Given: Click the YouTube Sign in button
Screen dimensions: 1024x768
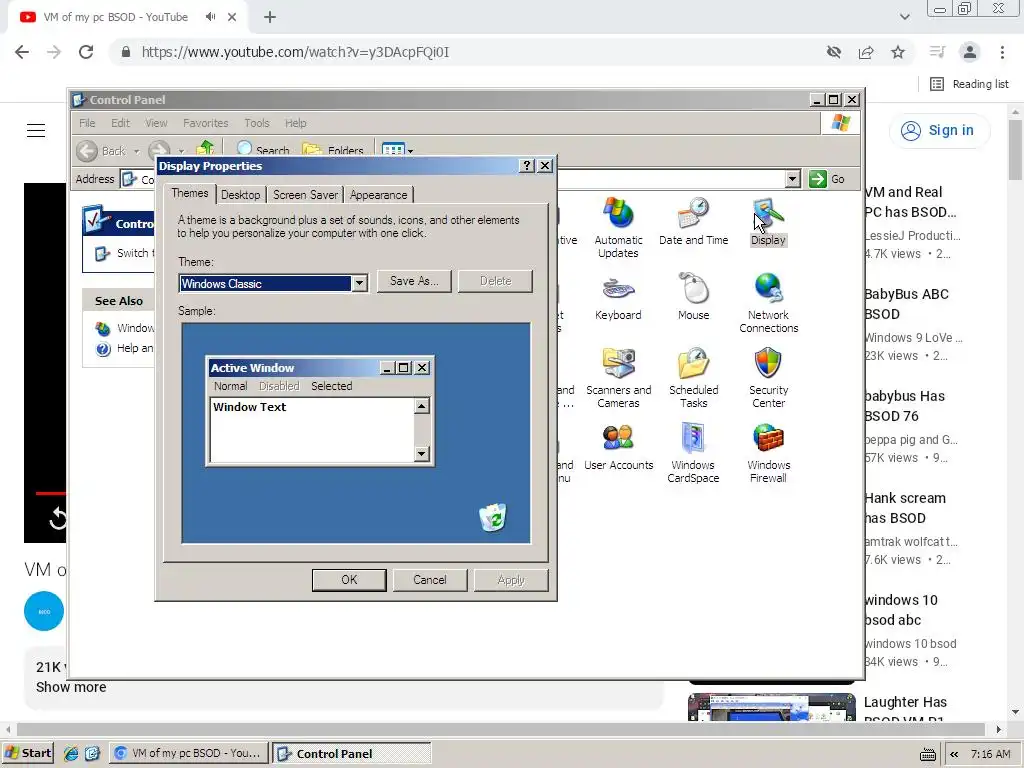Looking at the screenshot, I should point(939,131).
